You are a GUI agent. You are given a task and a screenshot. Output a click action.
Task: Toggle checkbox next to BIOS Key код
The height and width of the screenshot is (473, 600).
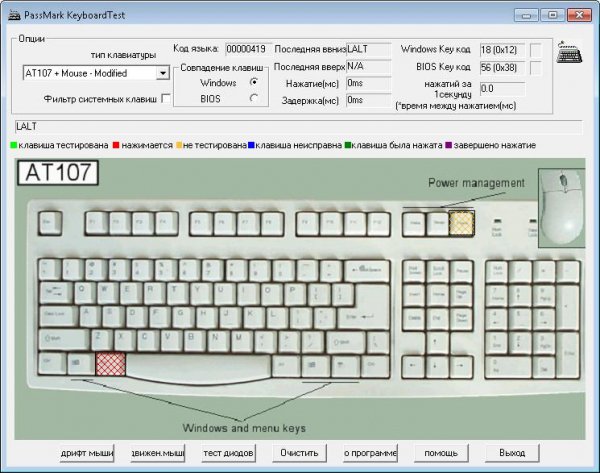(x=535, y=68)
